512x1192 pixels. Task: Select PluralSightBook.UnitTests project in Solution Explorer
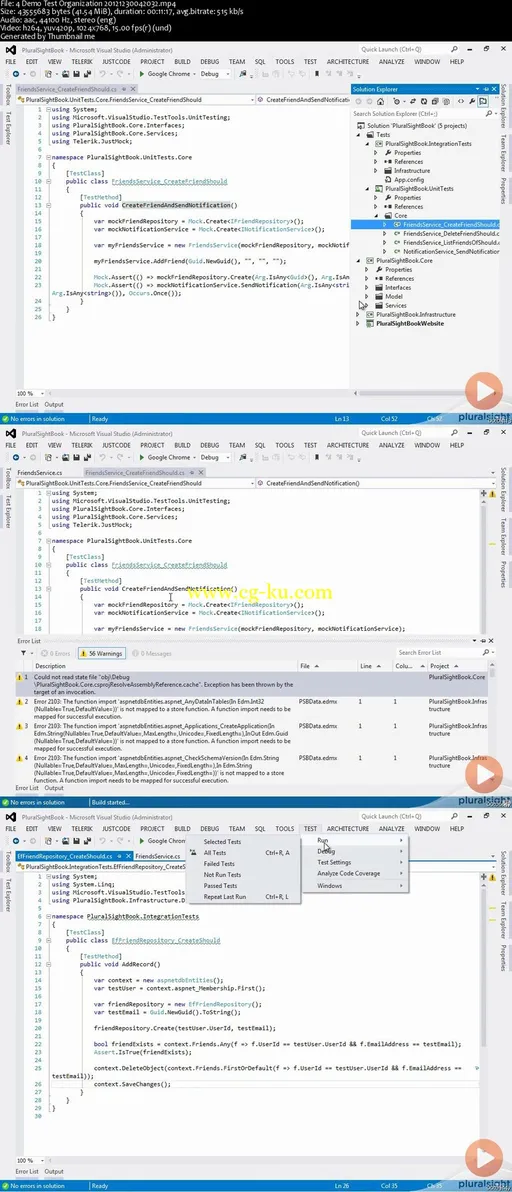[x=419, y=189]
